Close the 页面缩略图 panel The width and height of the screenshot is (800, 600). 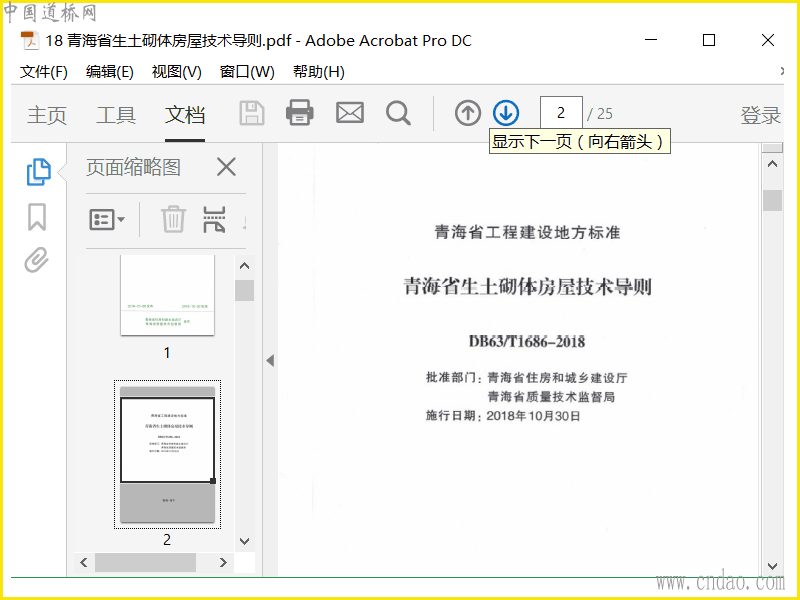tap(226, 167)
